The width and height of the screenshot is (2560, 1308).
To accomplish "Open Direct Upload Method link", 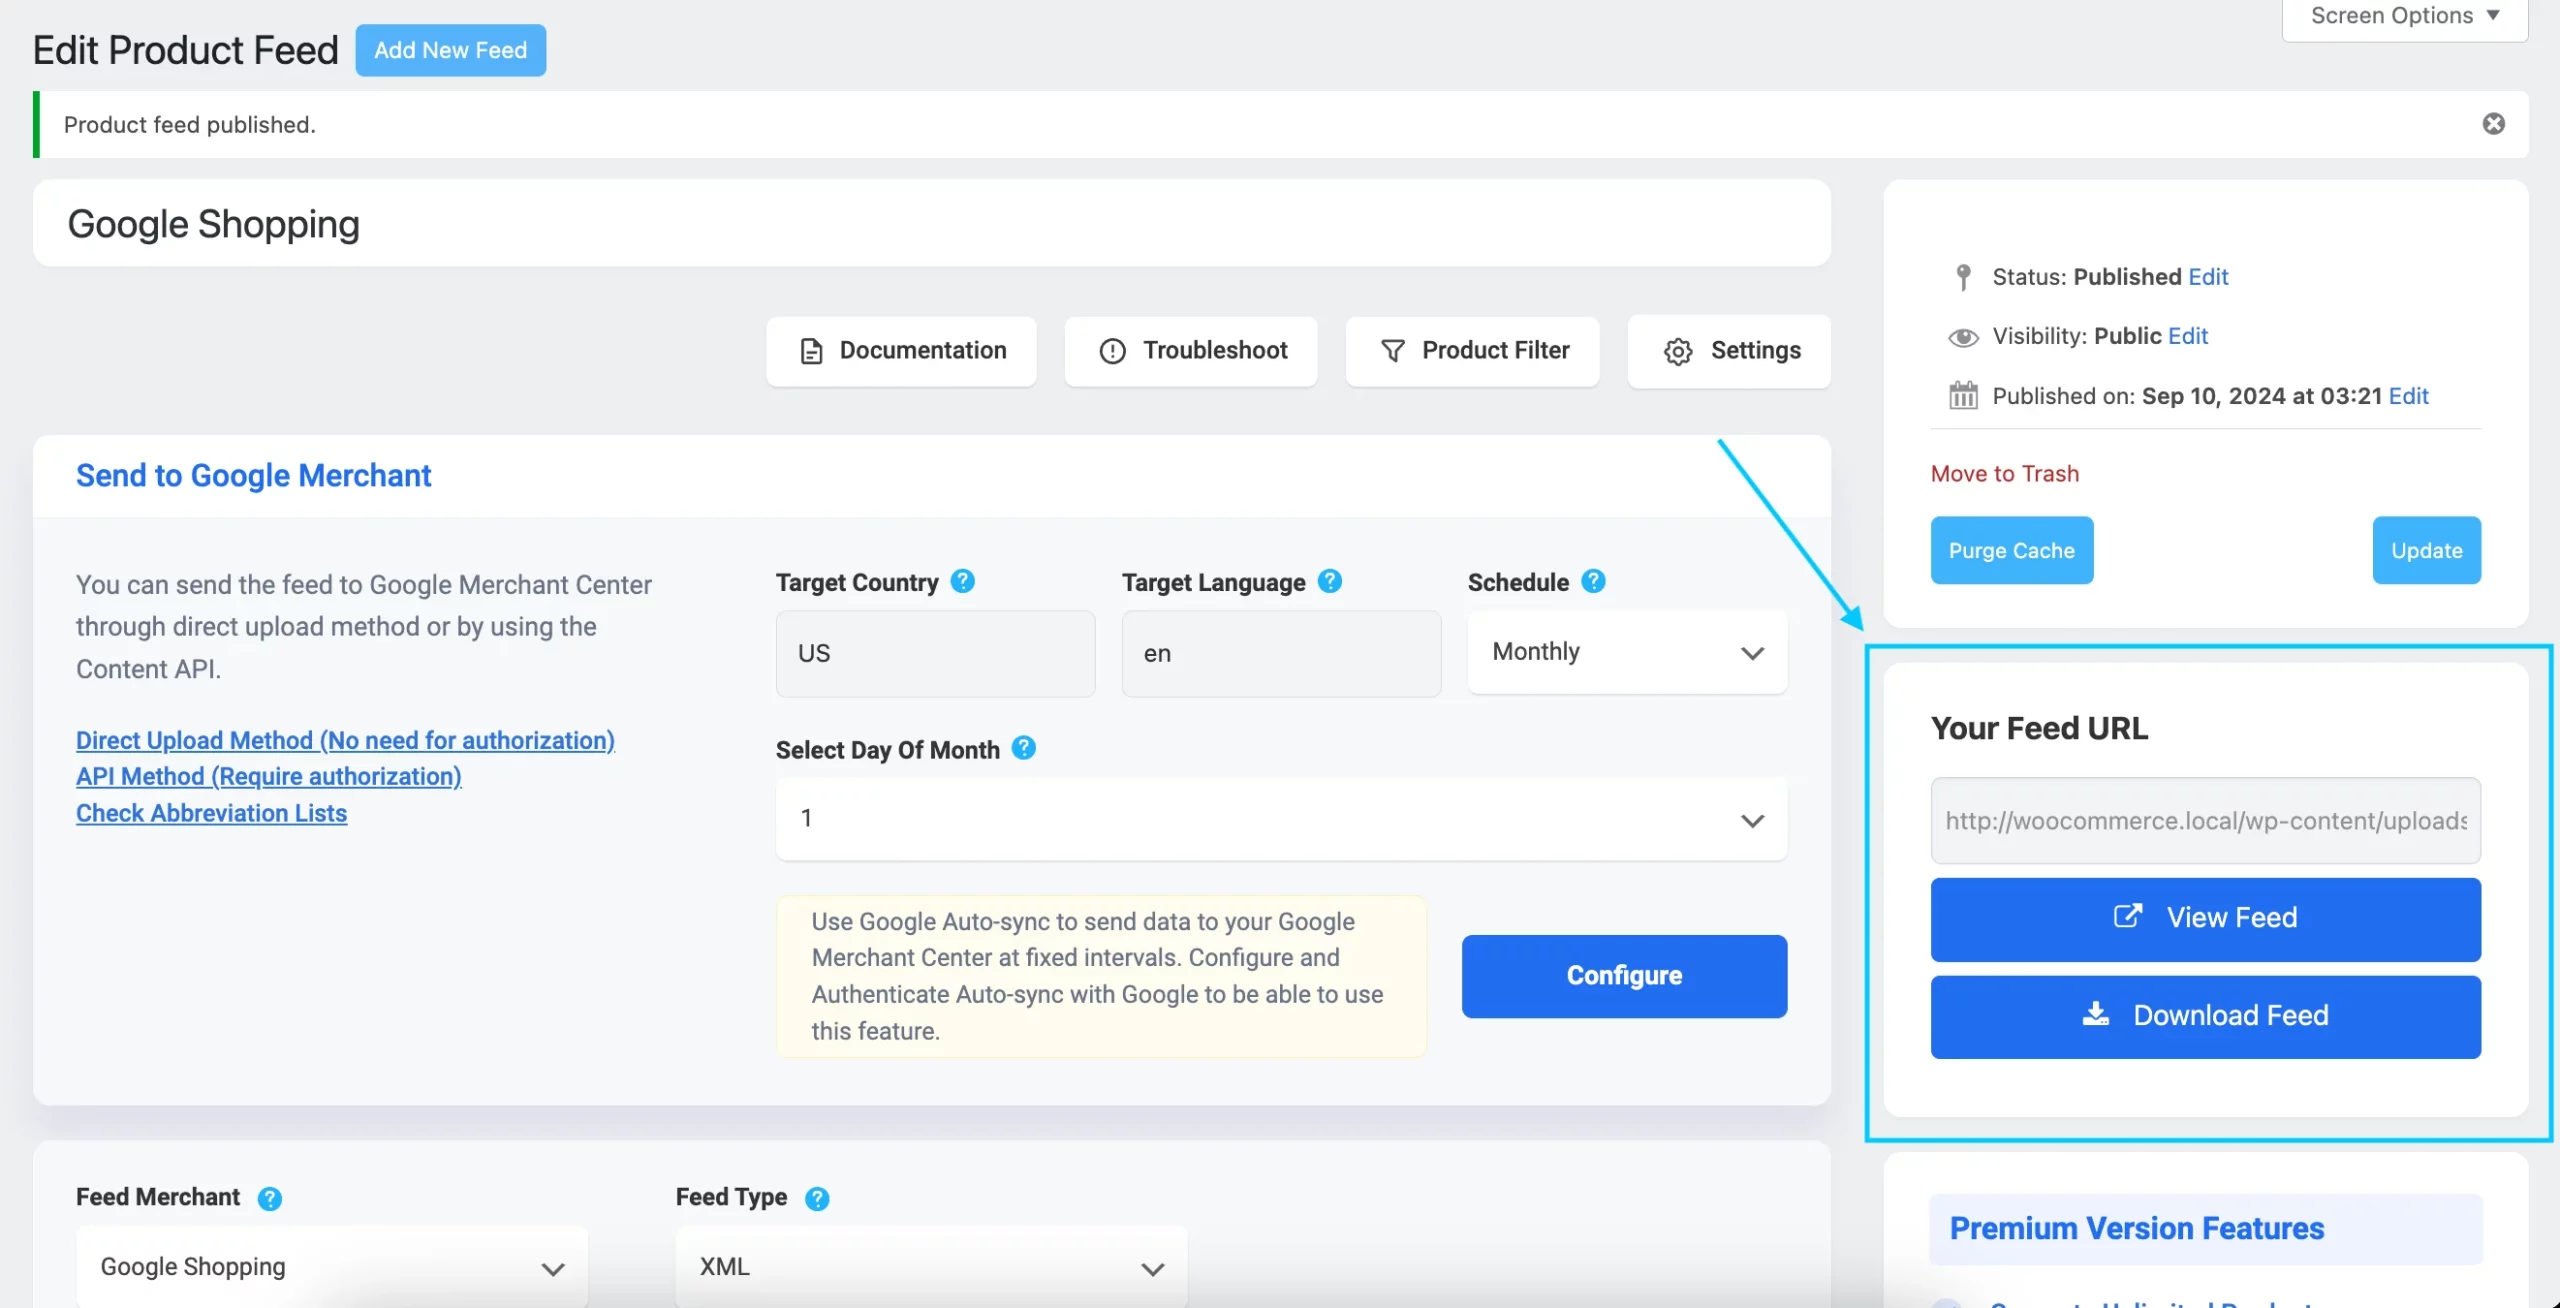I will click(345, 740).
